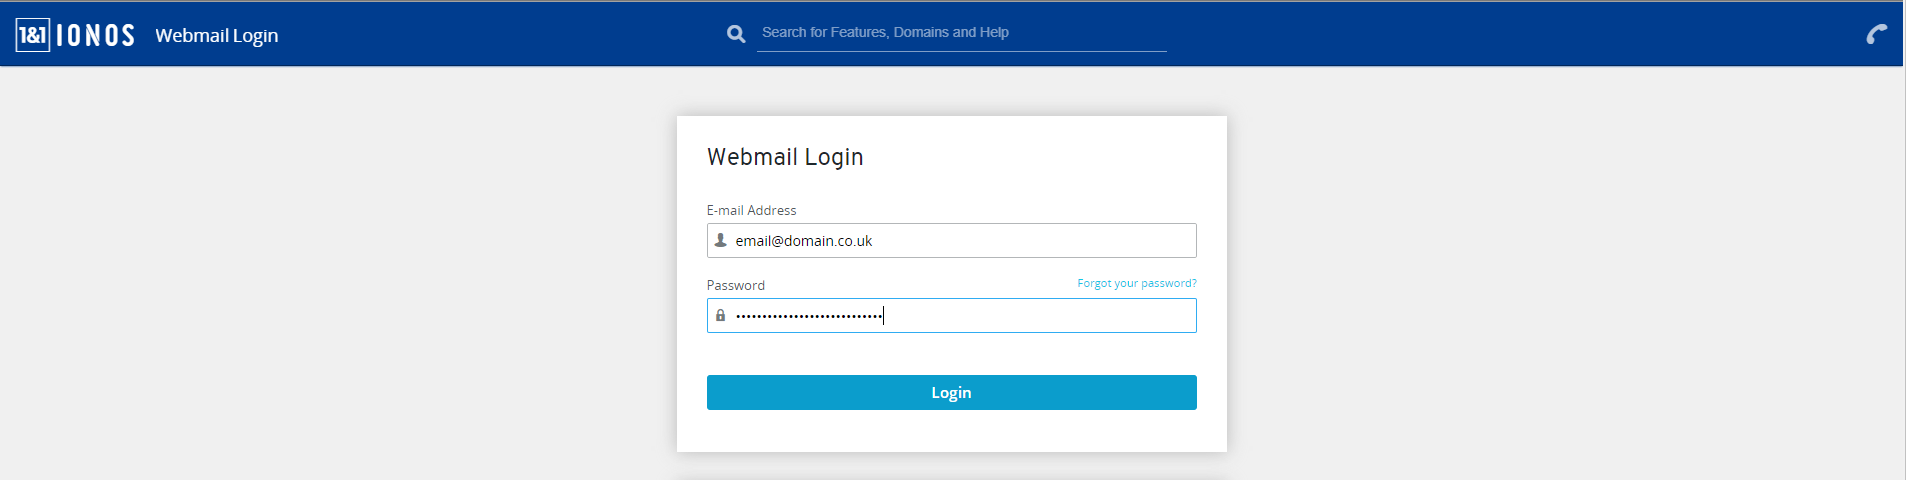Viewport: 1906px width, 480px height.
Task: Click the 1&1 IONOS logo
Action: click(x=75, y=35)
